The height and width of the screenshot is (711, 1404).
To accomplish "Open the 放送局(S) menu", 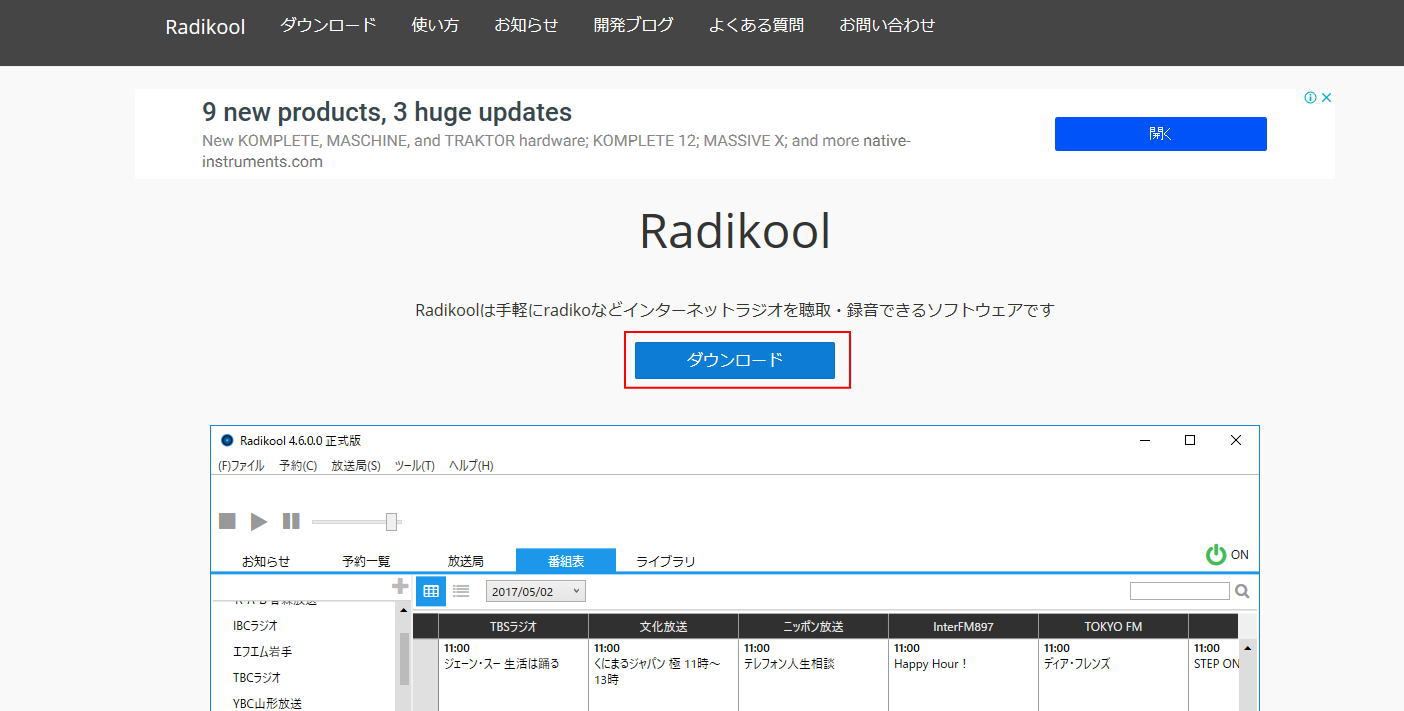I will (x=356, y=466).
